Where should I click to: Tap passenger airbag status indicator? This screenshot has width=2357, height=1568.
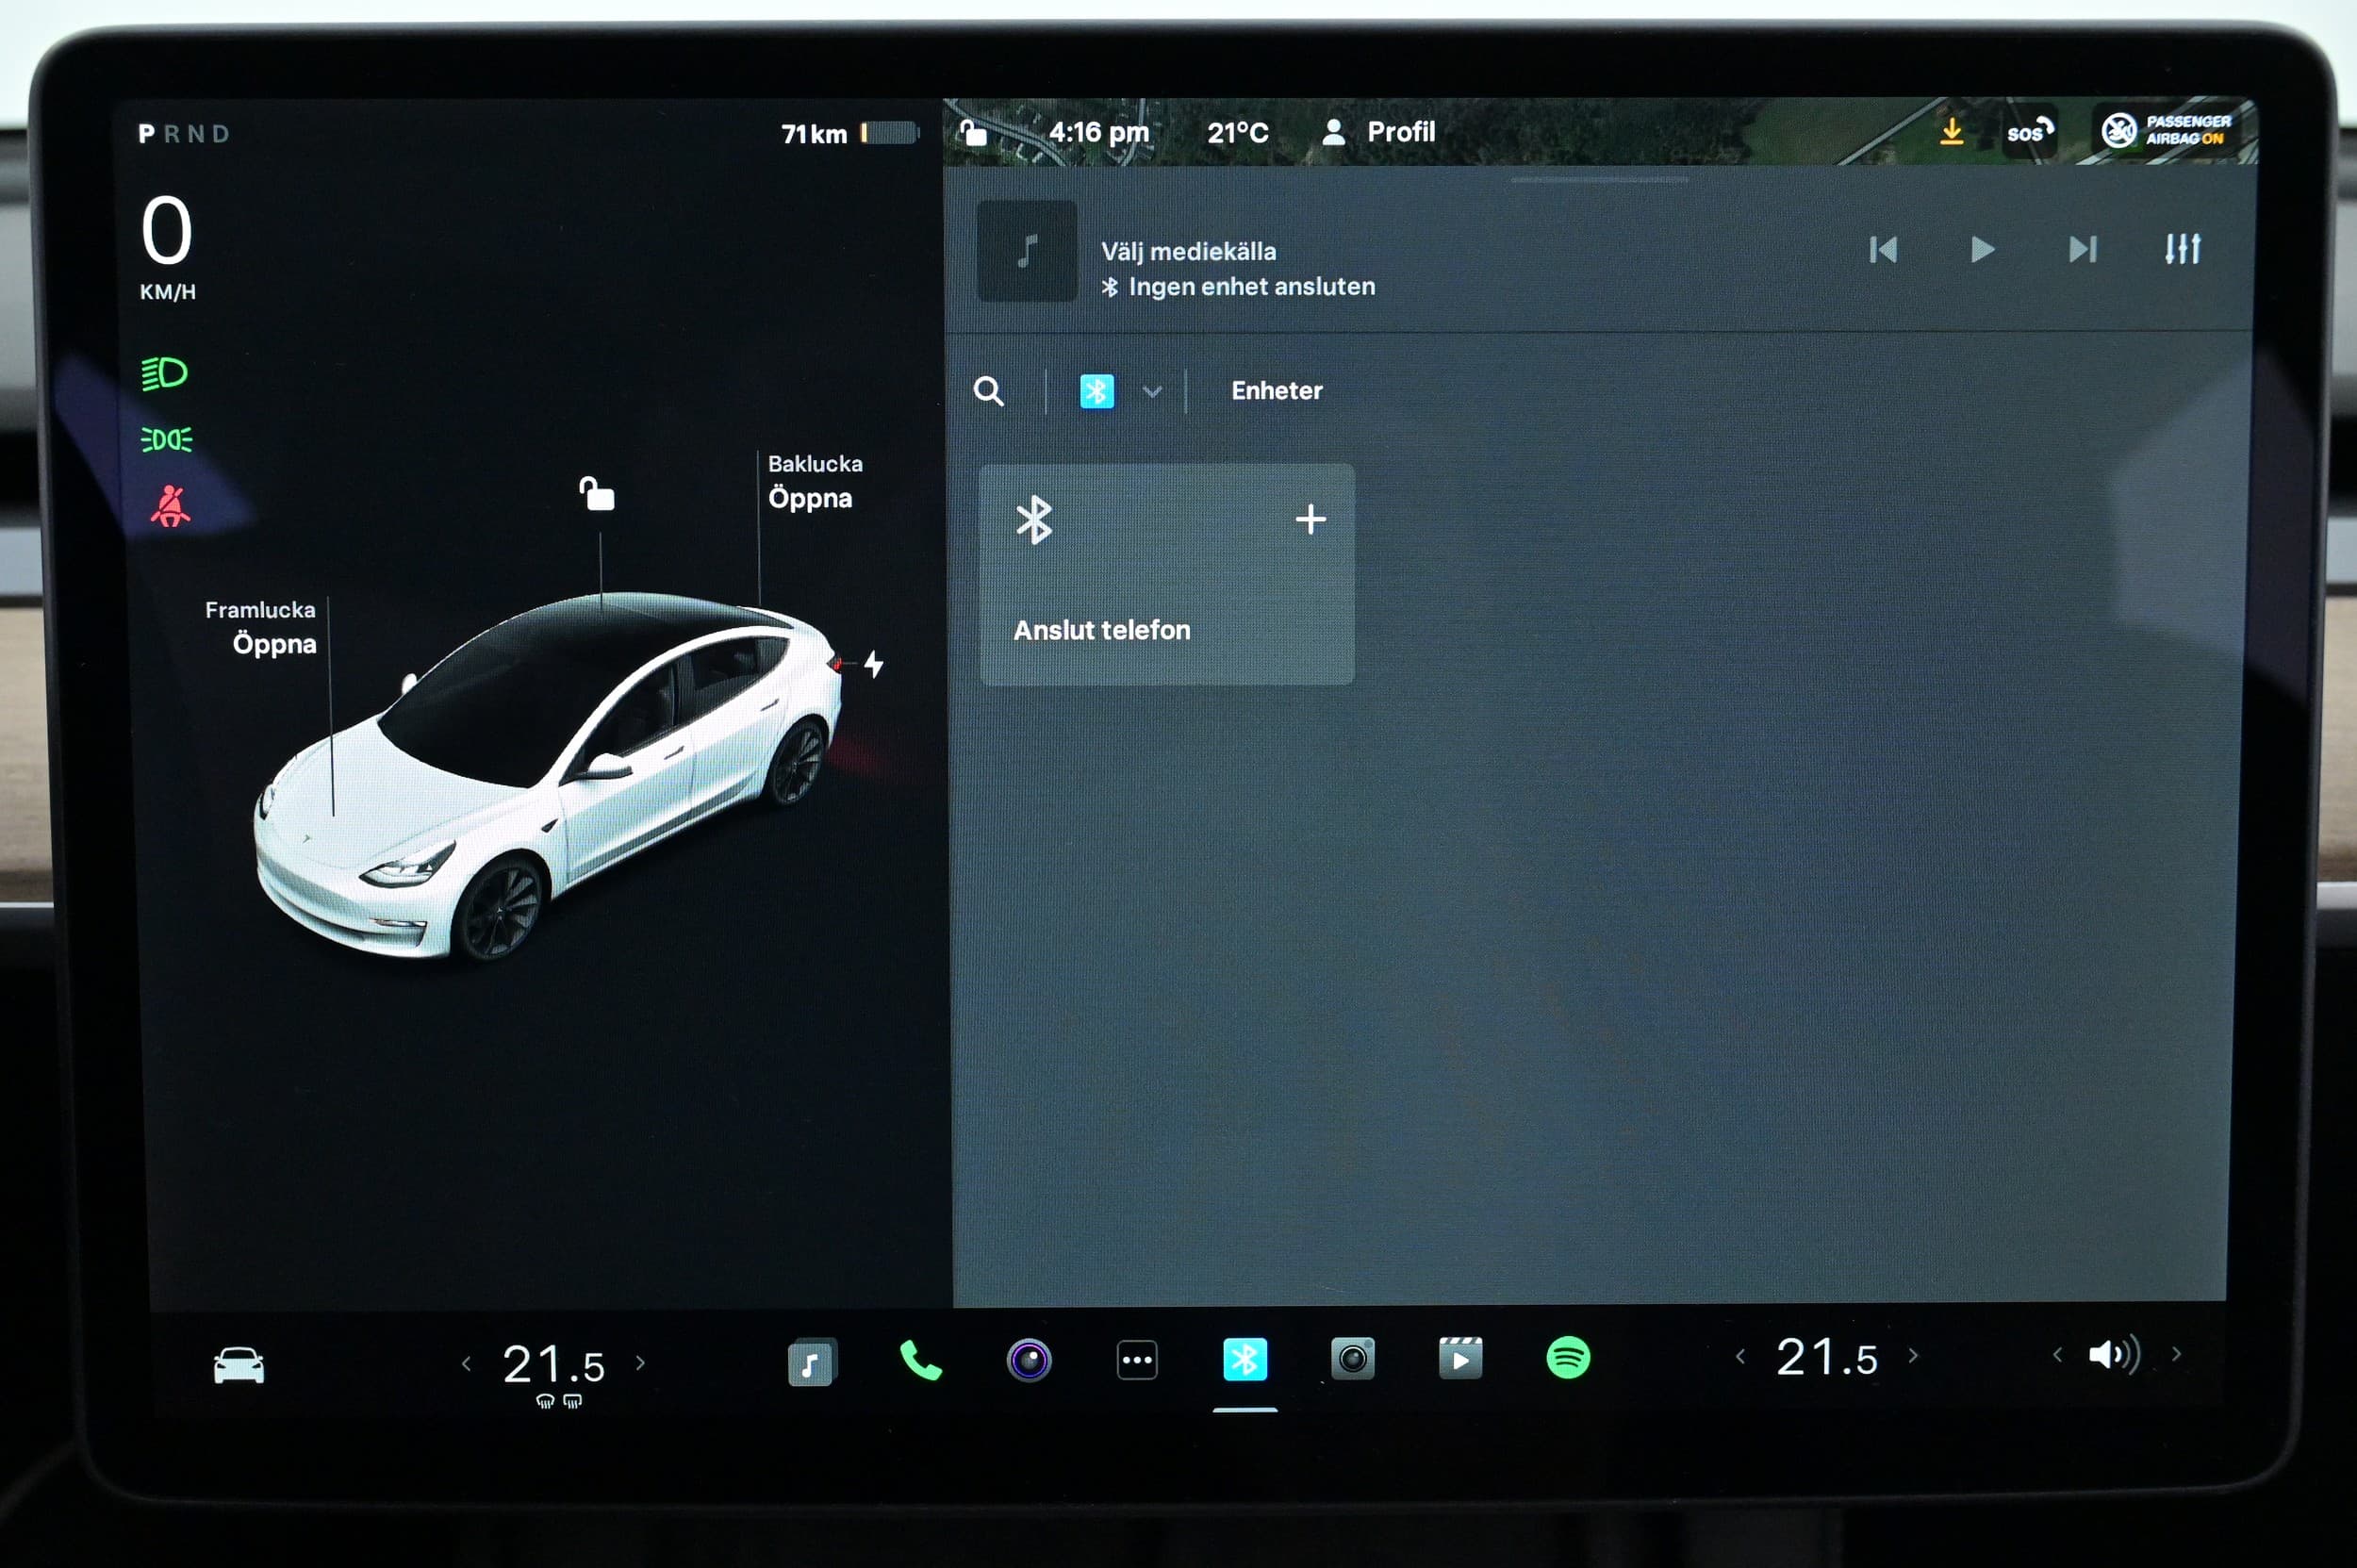(2166, 130)
